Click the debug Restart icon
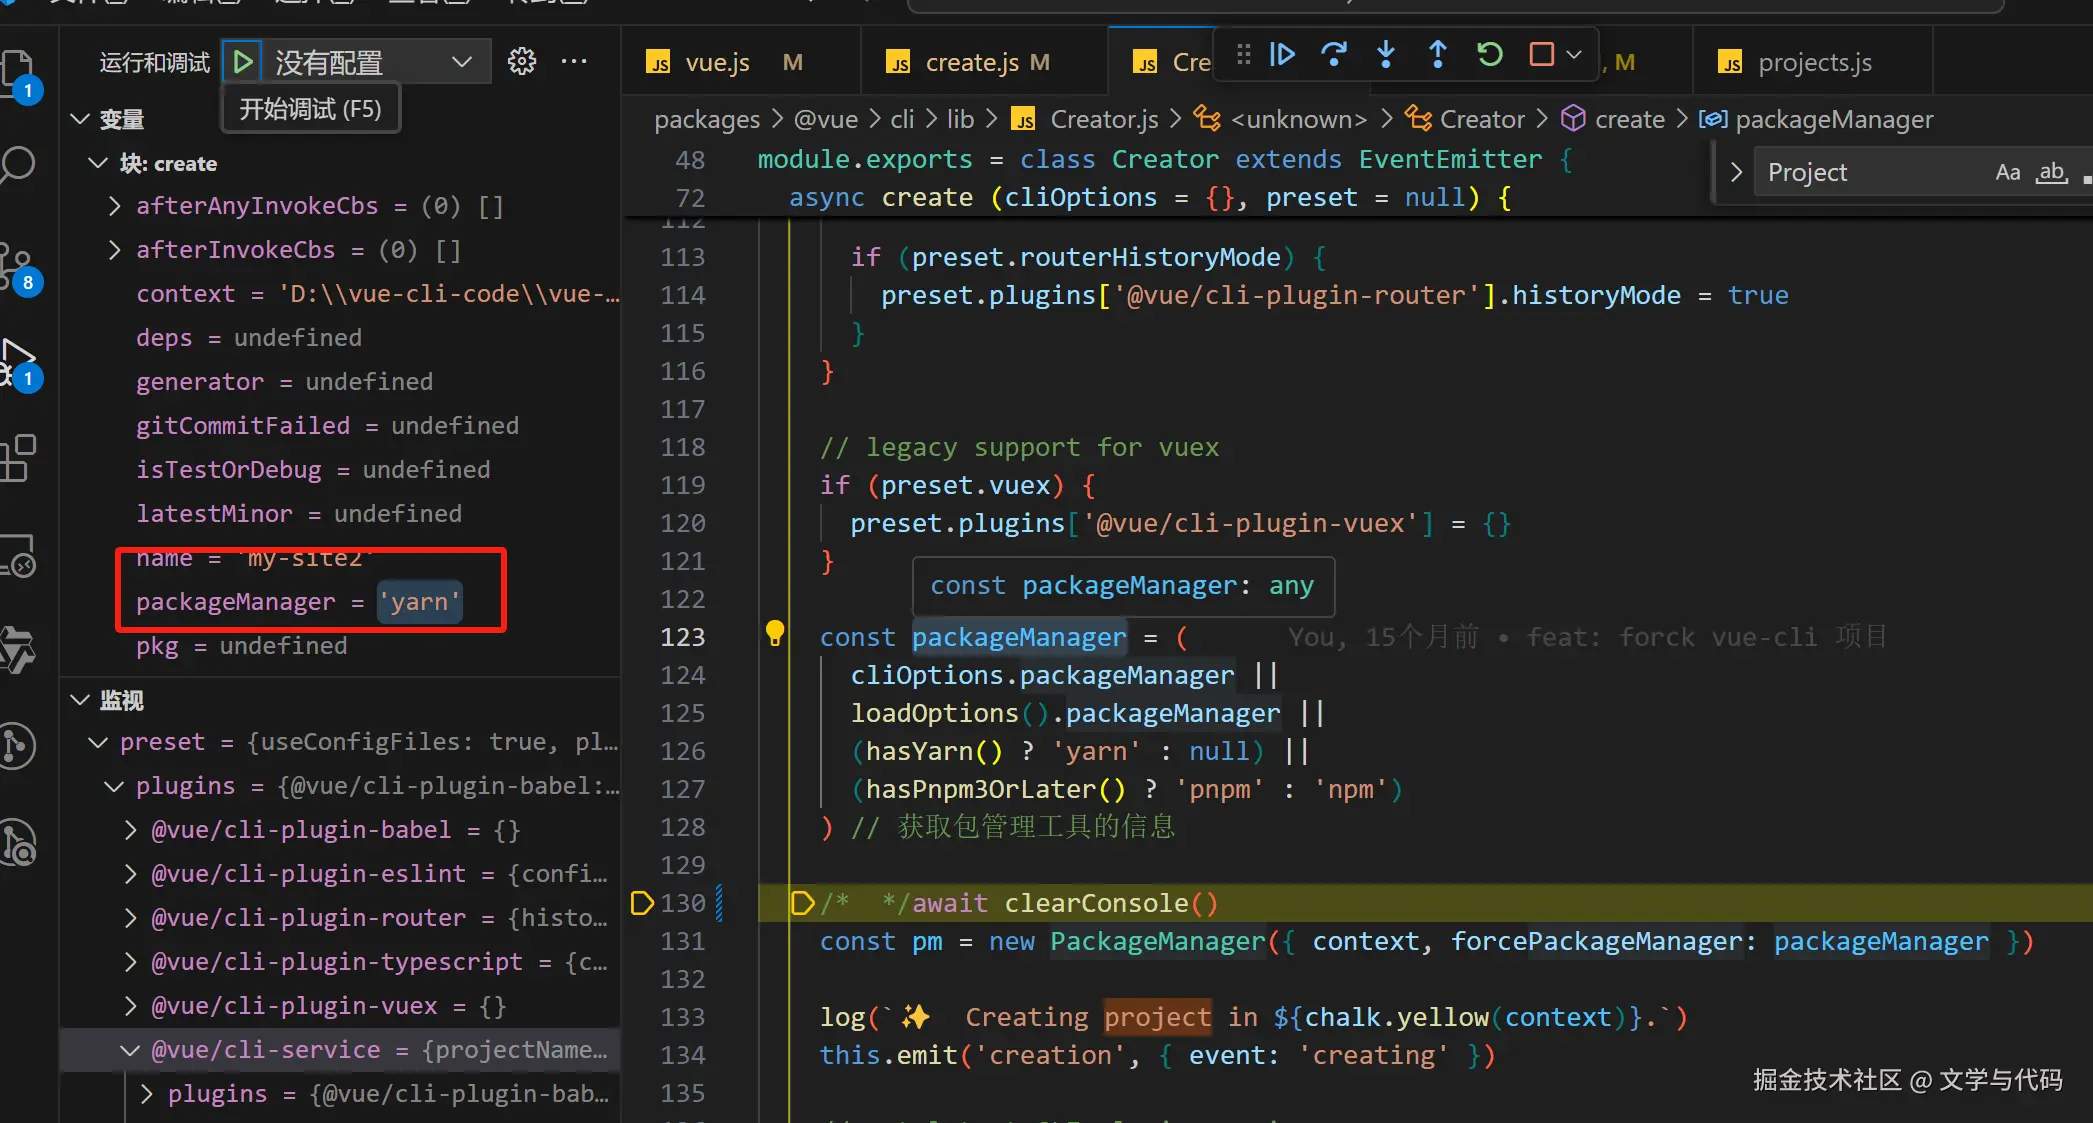The image size is (2093, 1123). point(1489,54)
